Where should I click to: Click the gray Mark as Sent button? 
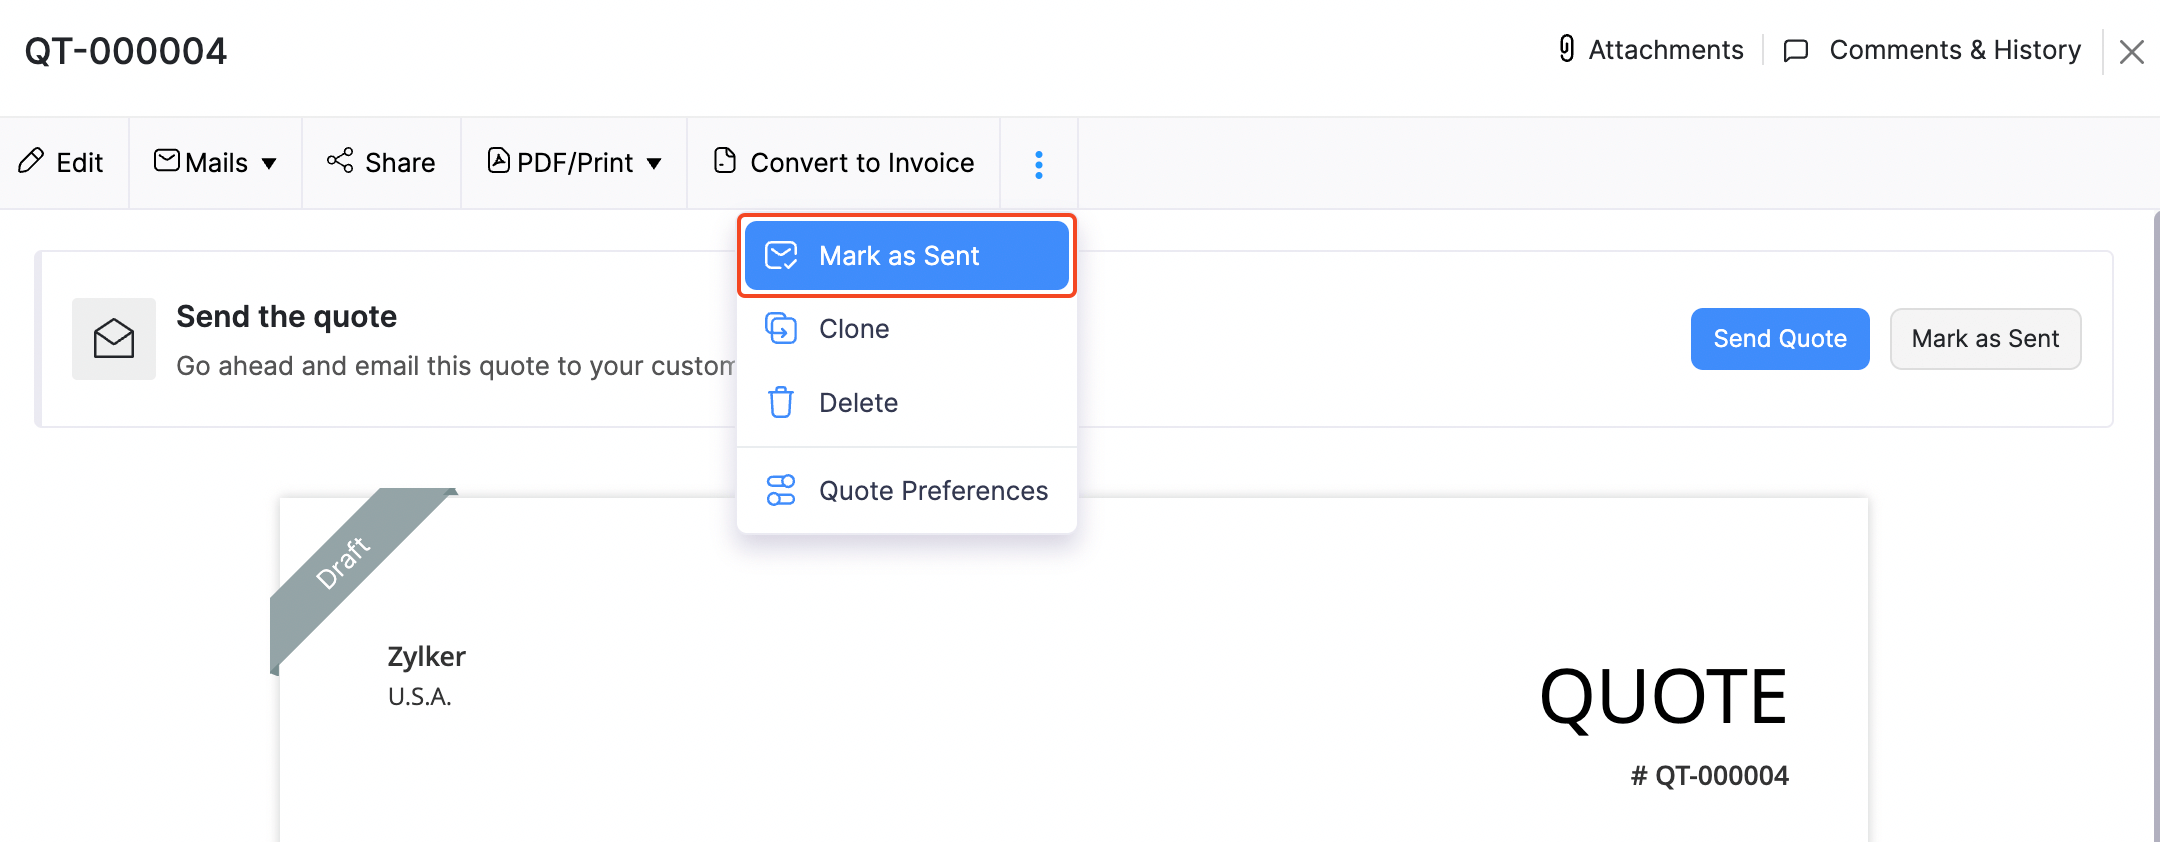[x=1985, y=339]
